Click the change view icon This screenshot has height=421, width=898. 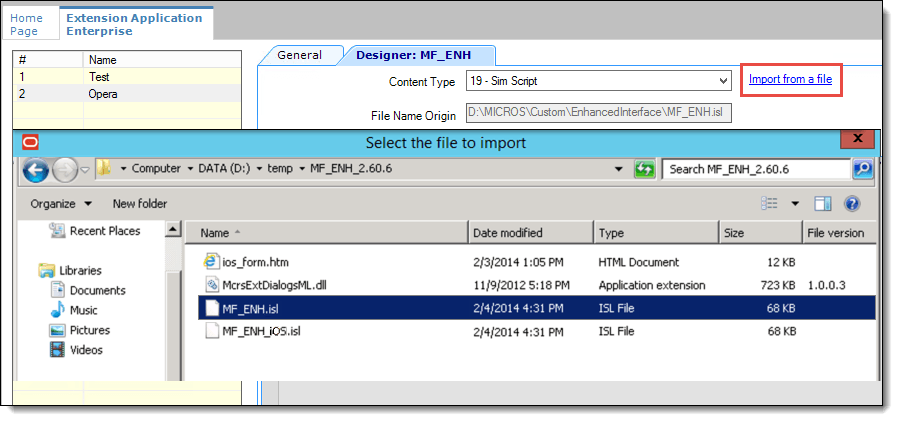(x=769, y=203)
